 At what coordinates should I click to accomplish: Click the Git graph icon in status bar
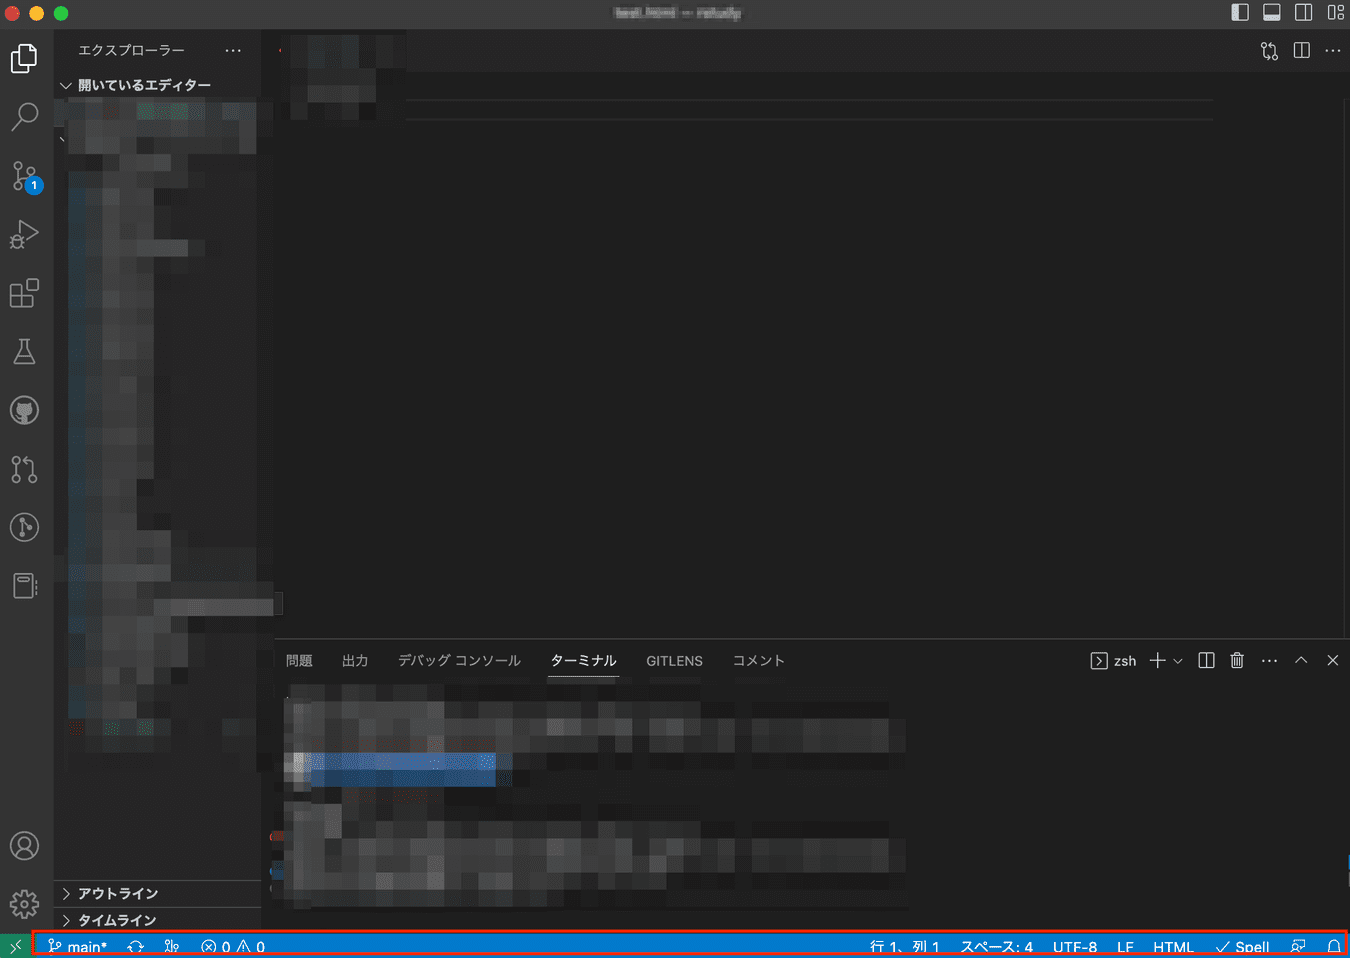[x=172, y=946]
